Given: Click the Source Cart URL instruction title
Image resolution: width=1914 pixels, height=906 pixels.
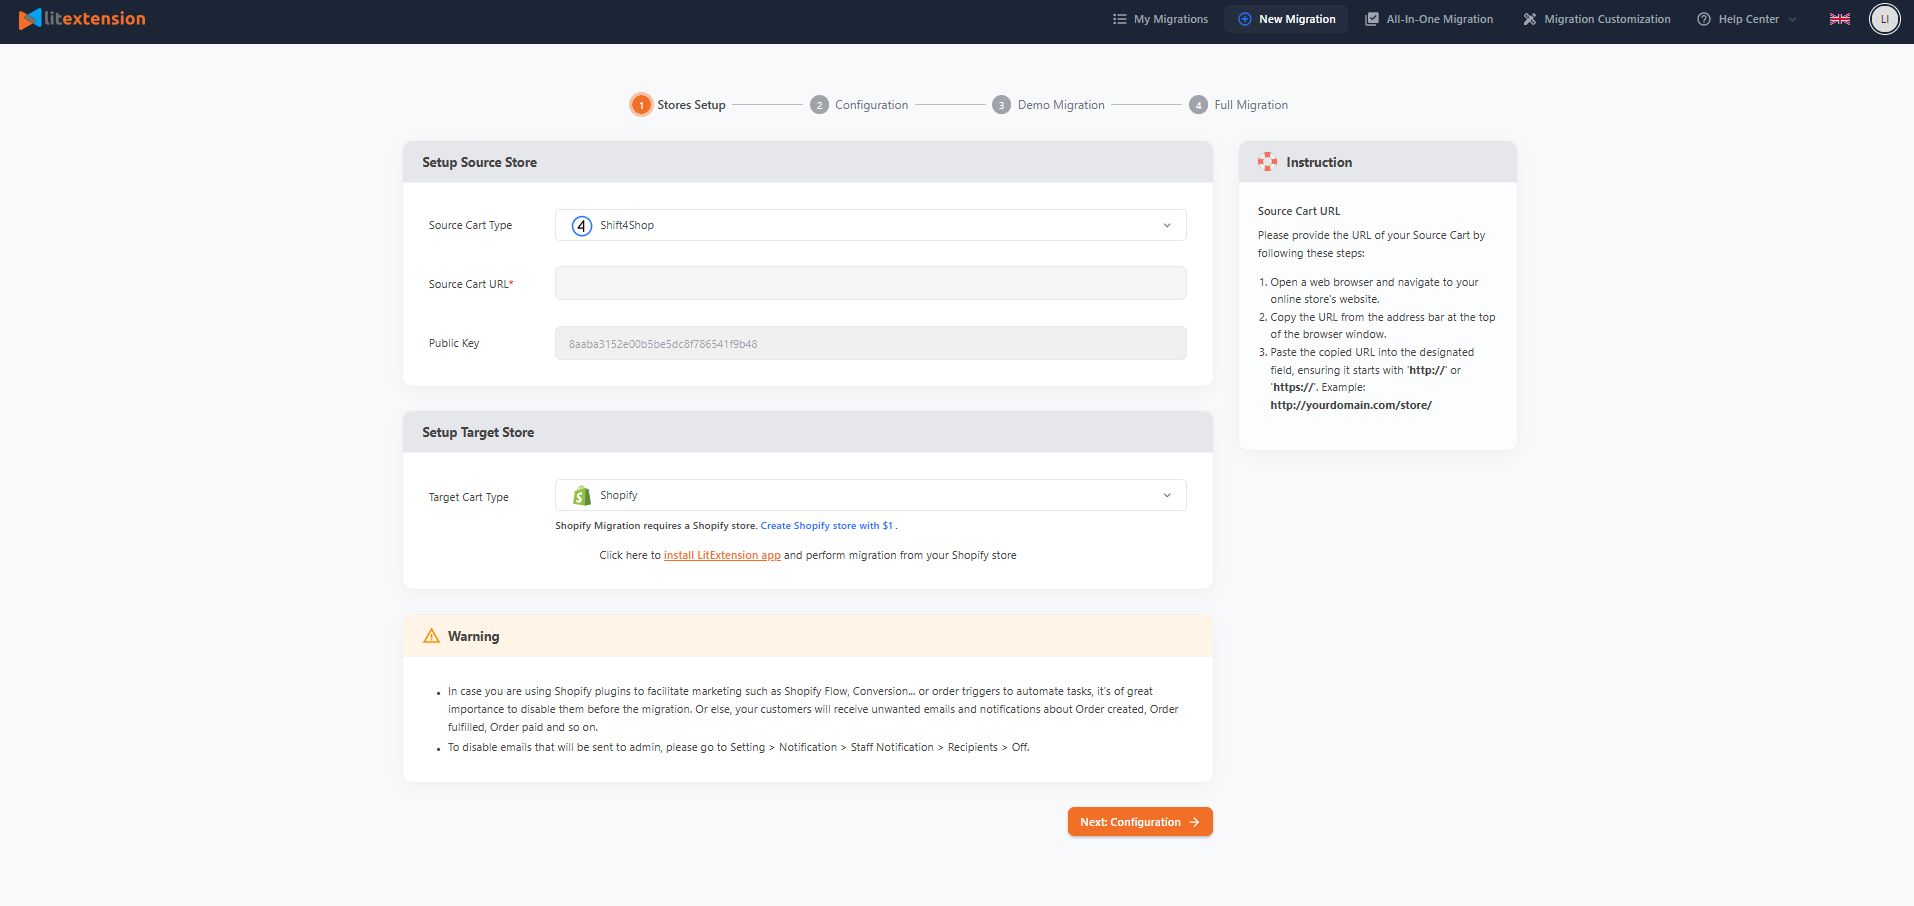Looking at the screenshot, I should pyautogui.click(x=1299, y=211).
